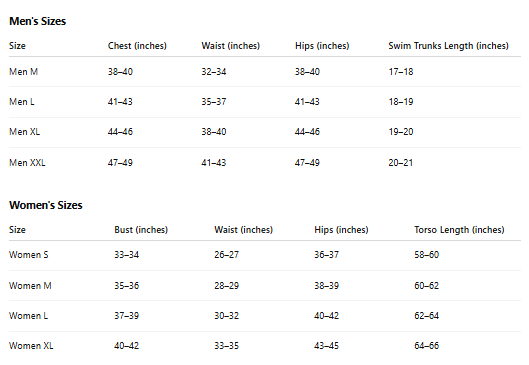Click Men L waist value 35–37

click(214, 102)
